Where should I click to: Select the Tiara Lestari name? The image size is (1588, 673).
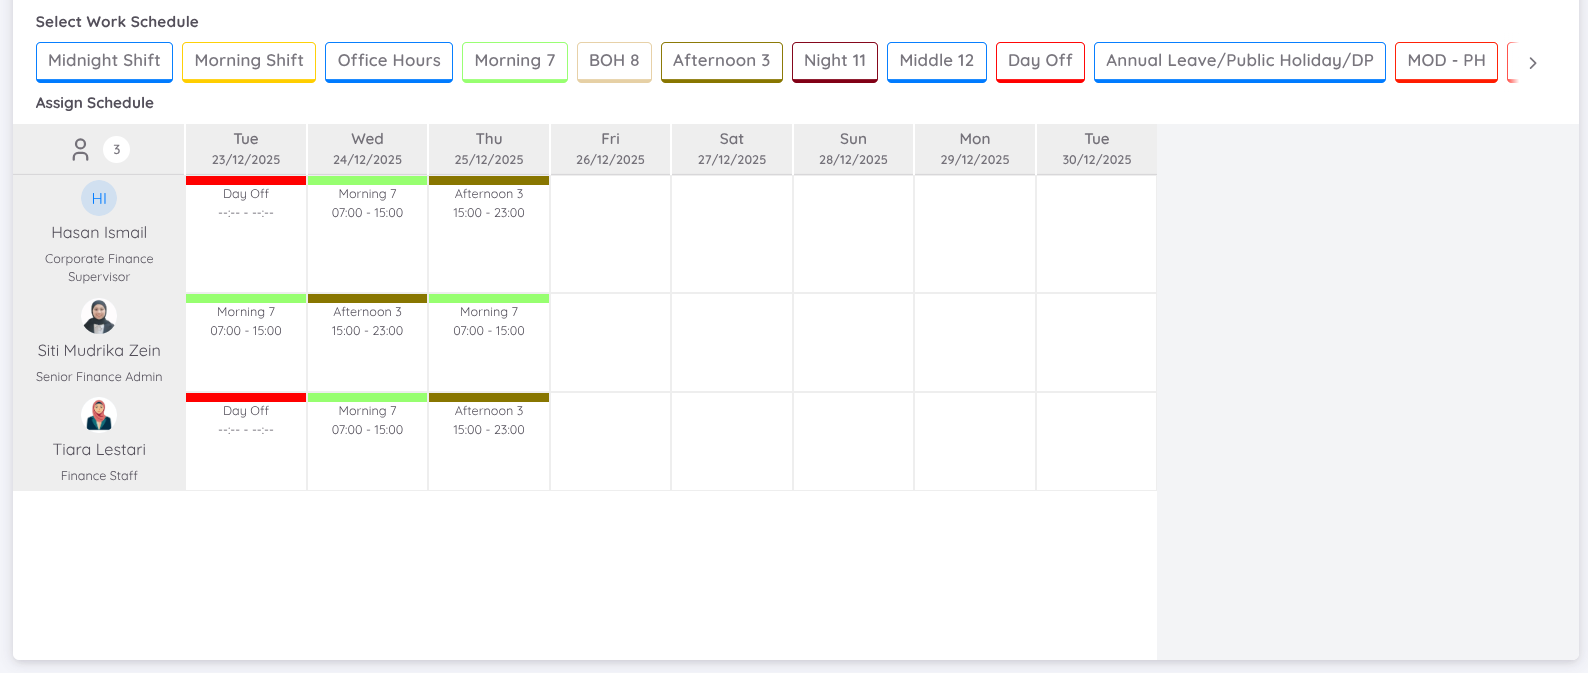pyautogui.click(x=99, y=450)
